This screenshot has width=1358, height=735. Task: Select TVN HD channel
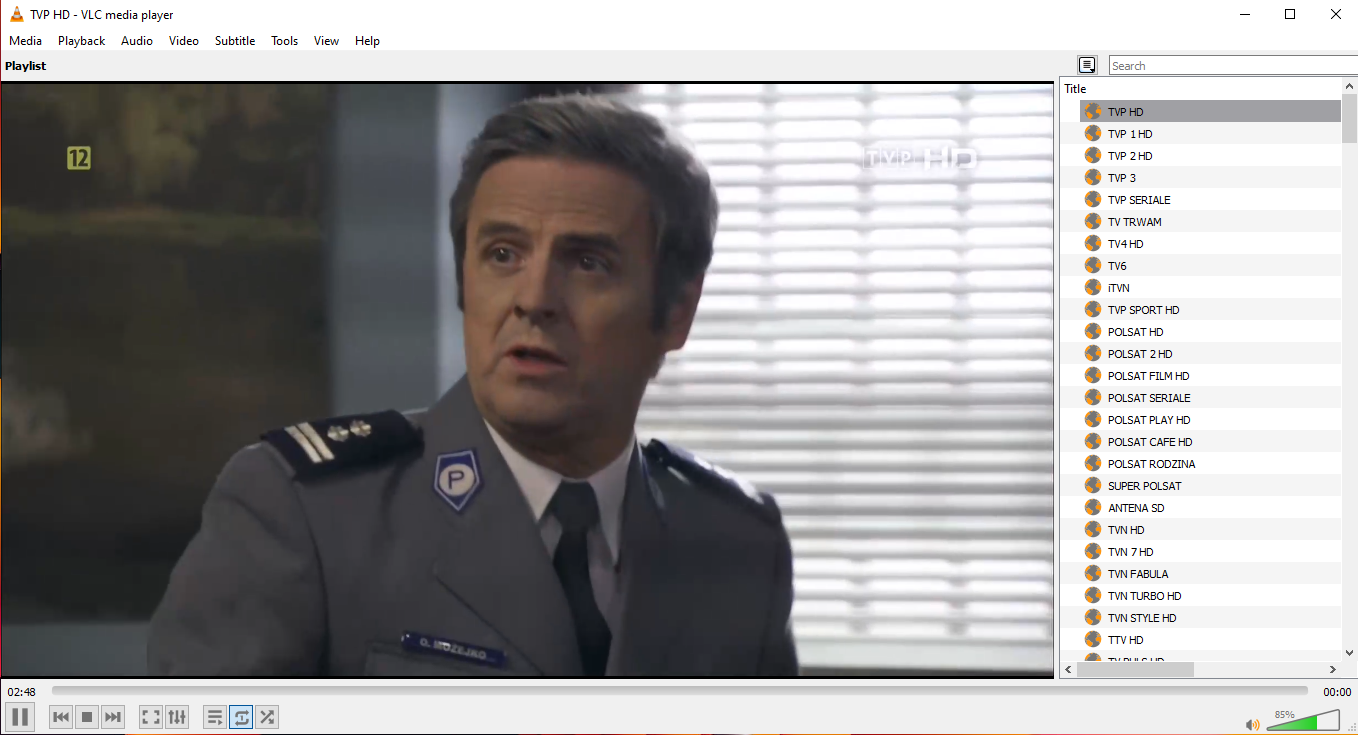pyautogui.click(x=1210, y=530)
